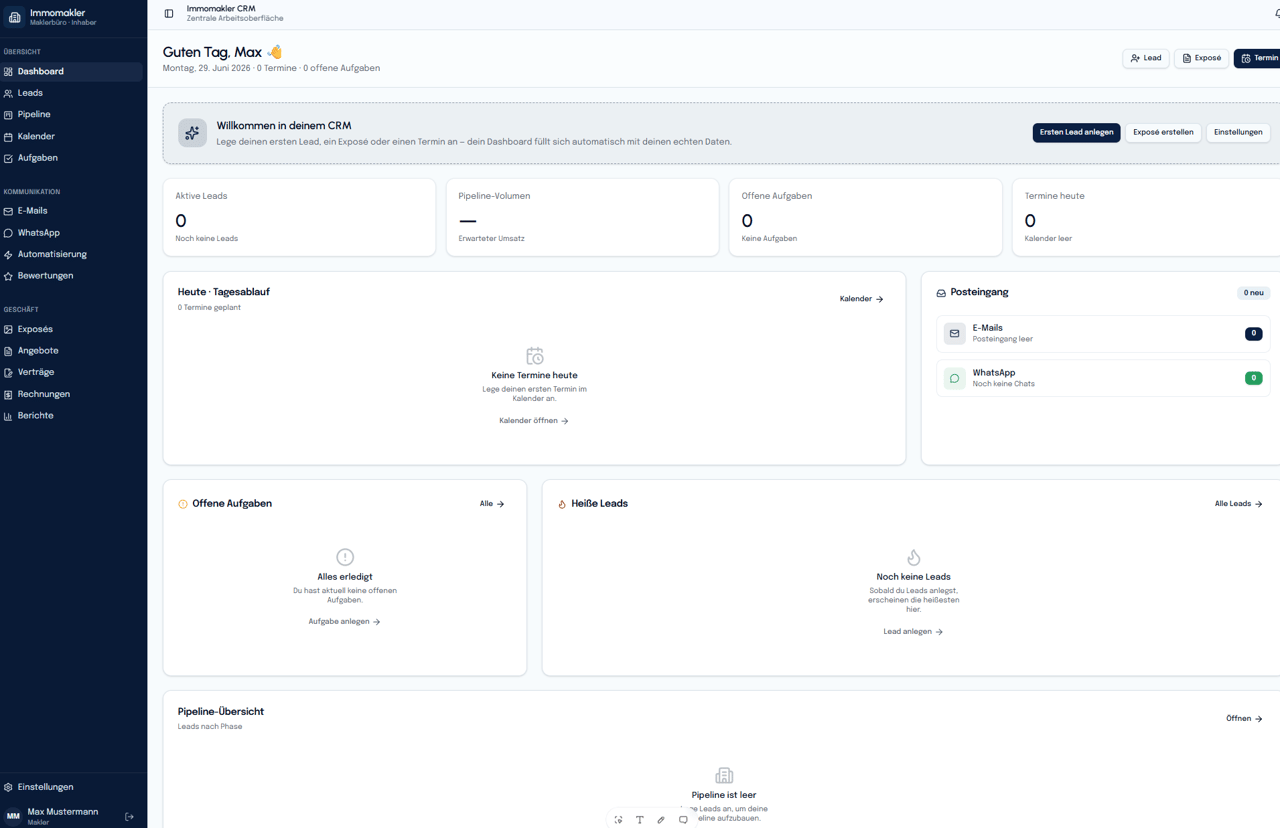This screenshot has height=828, width=1280.
Task: Click the Pipeline-Volumen card
Action: 582,217
